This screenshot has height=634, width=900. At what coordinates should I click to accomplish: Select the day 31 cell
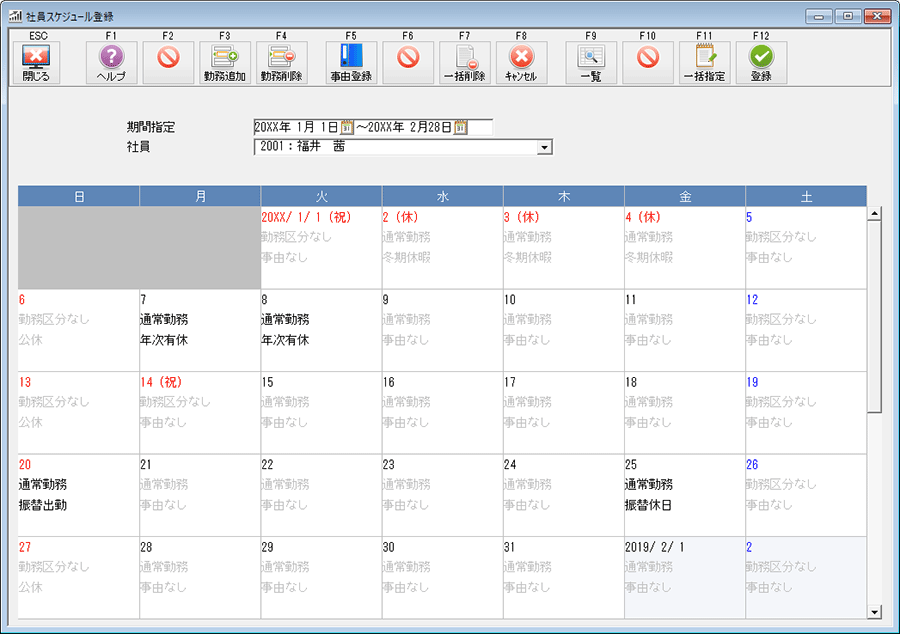point(564,578)
